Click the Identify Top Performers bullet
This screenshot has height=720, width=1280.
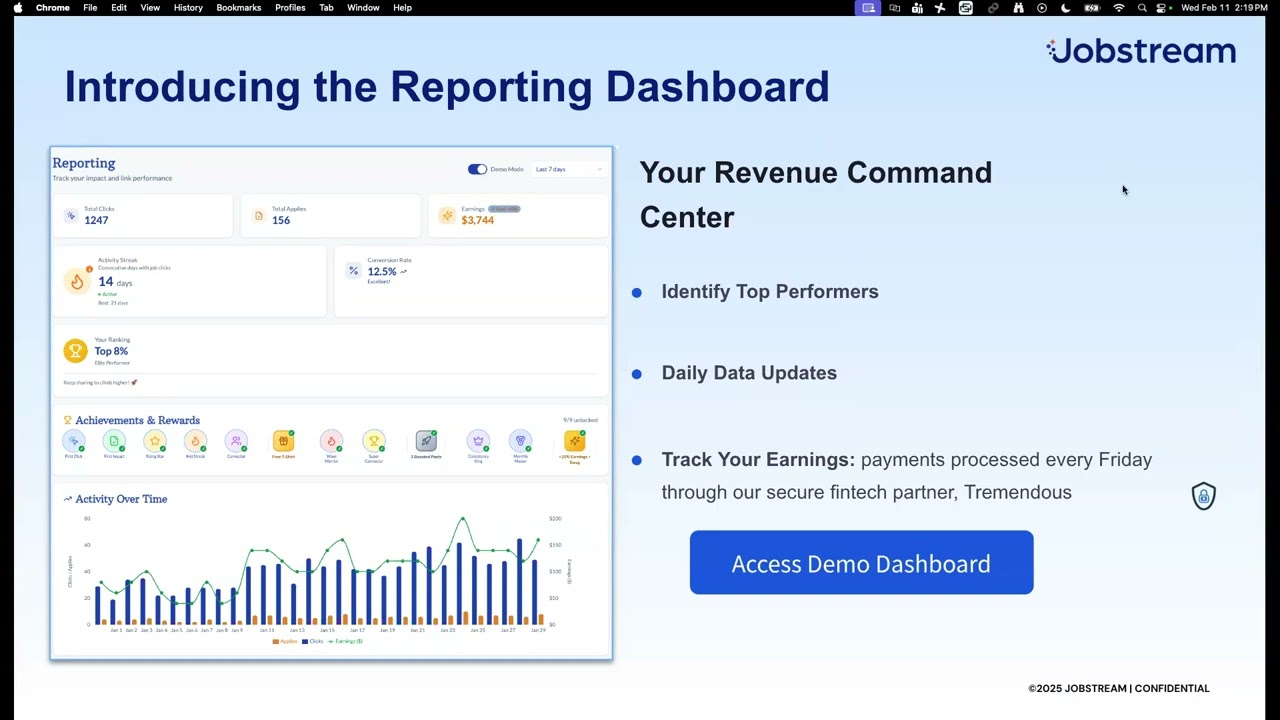770,291
